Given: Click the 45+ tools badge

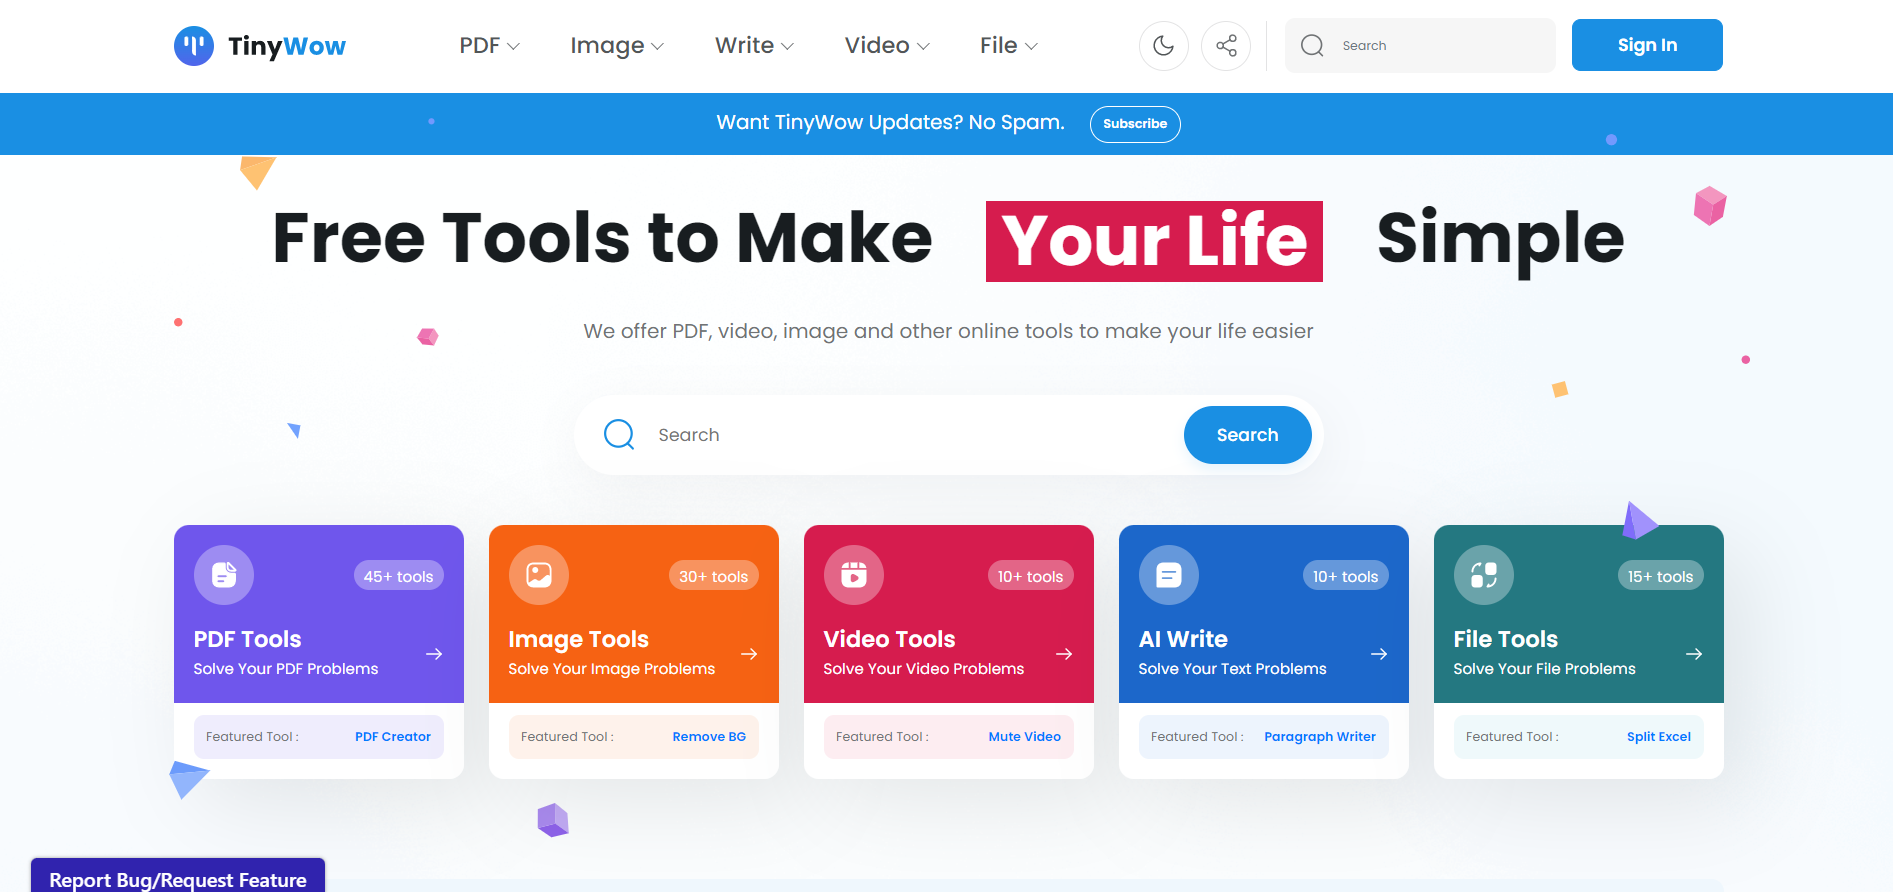Looking at the screenshot, I should click(x=398, y=576).
